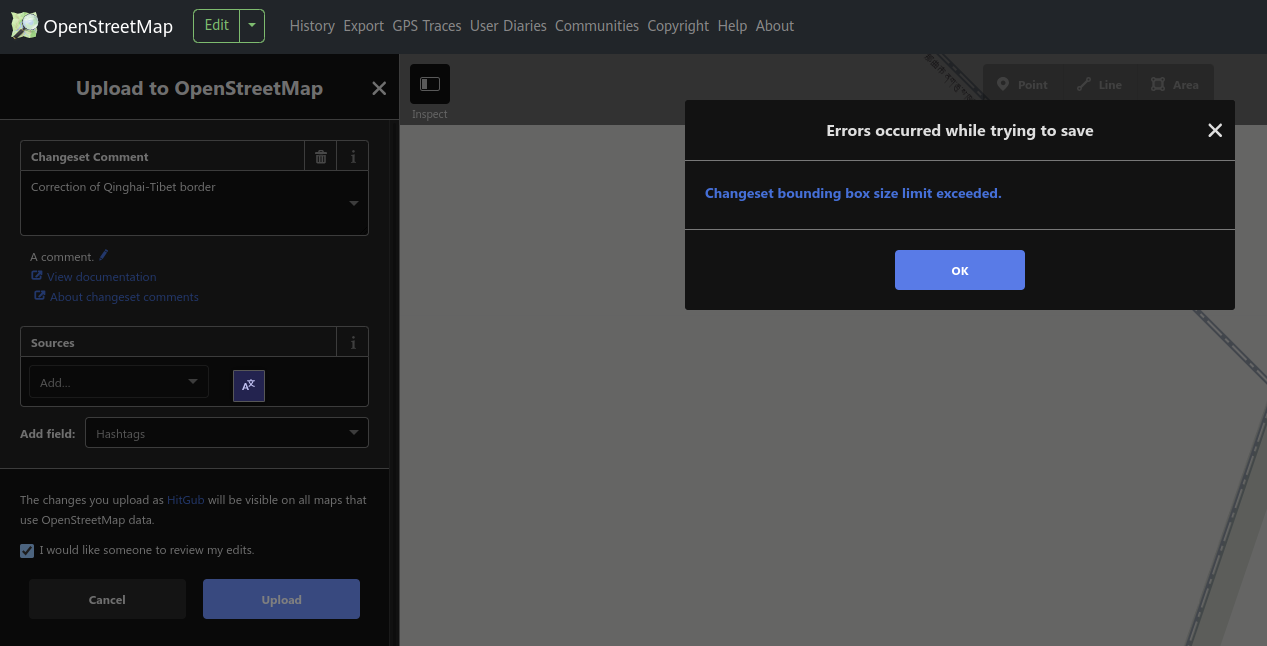Click 'Changeset bounding box size limit exceeded' text
This screenshot has width=1267, height=646.
[x=853, y=193]
